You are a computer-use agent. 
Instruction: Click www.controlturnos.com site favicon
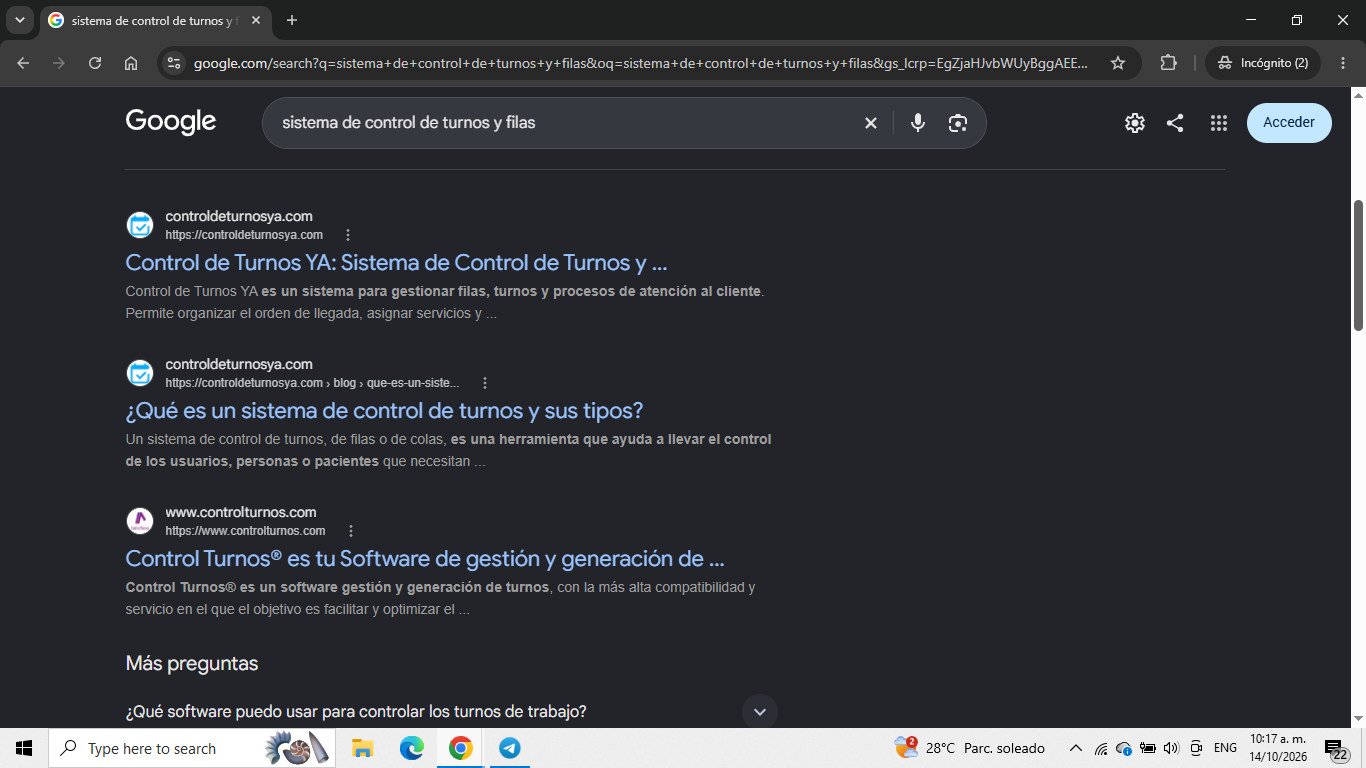click(x=139, y=521)
